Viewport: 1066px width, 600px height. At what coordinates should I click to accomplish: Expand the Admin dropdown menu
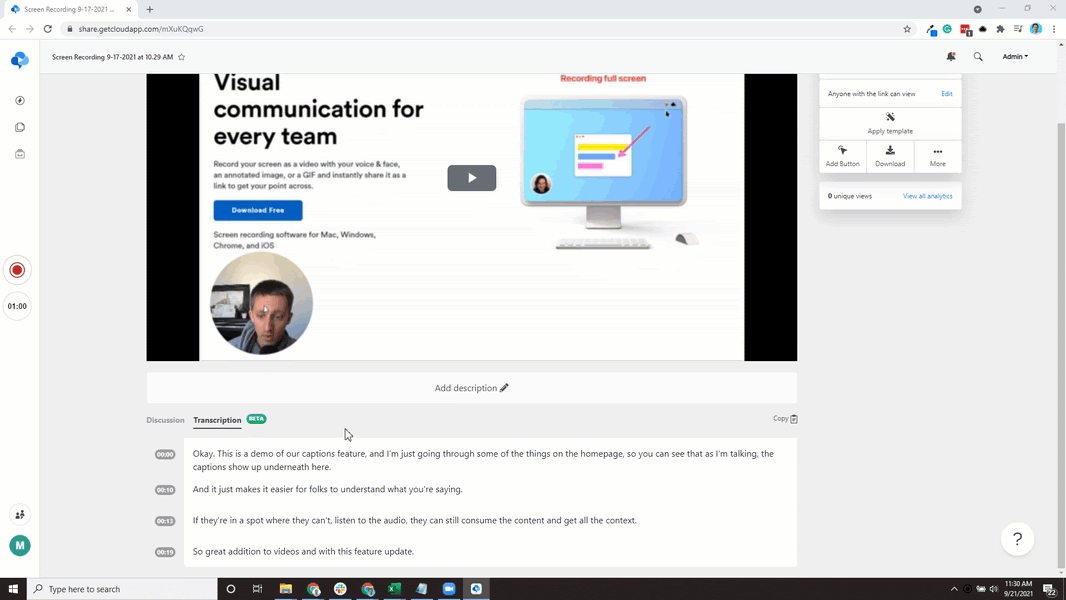(1015, 56)
